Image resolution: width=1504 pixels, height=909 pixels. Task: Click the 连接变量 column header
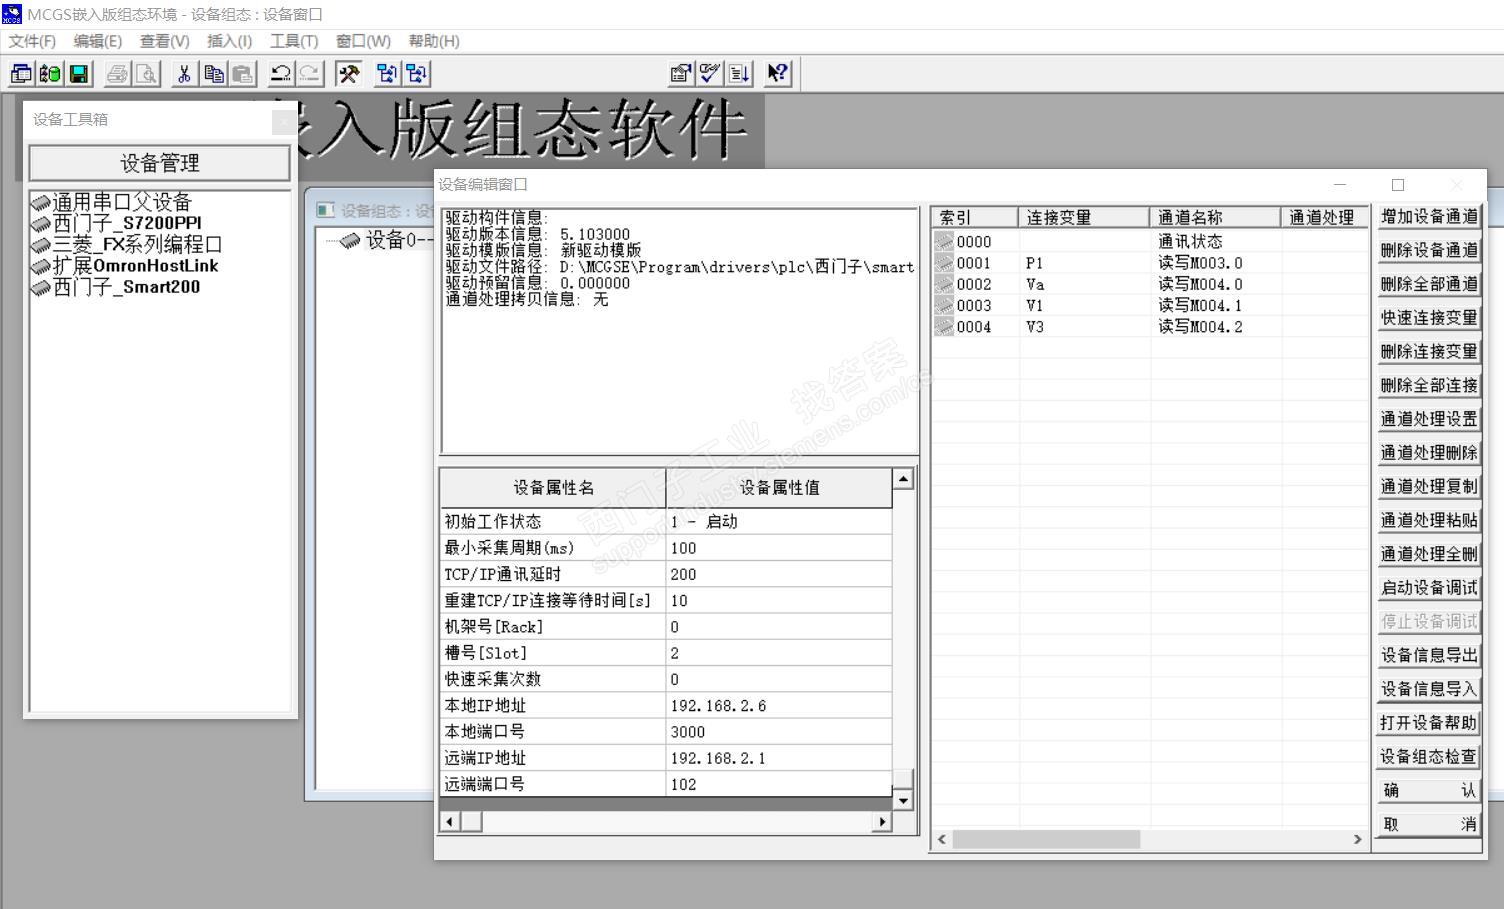(1084, 218)
